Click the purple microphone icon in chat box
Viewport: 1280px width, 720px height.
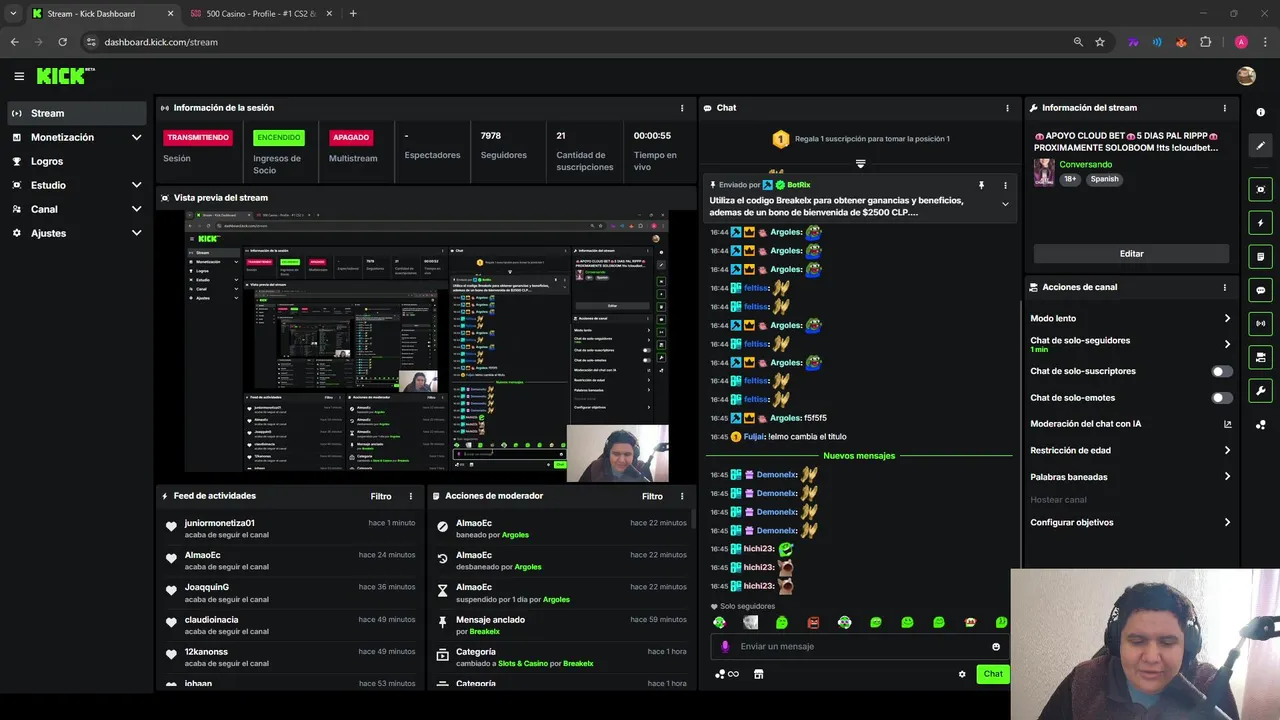click(x=726, y=646)
